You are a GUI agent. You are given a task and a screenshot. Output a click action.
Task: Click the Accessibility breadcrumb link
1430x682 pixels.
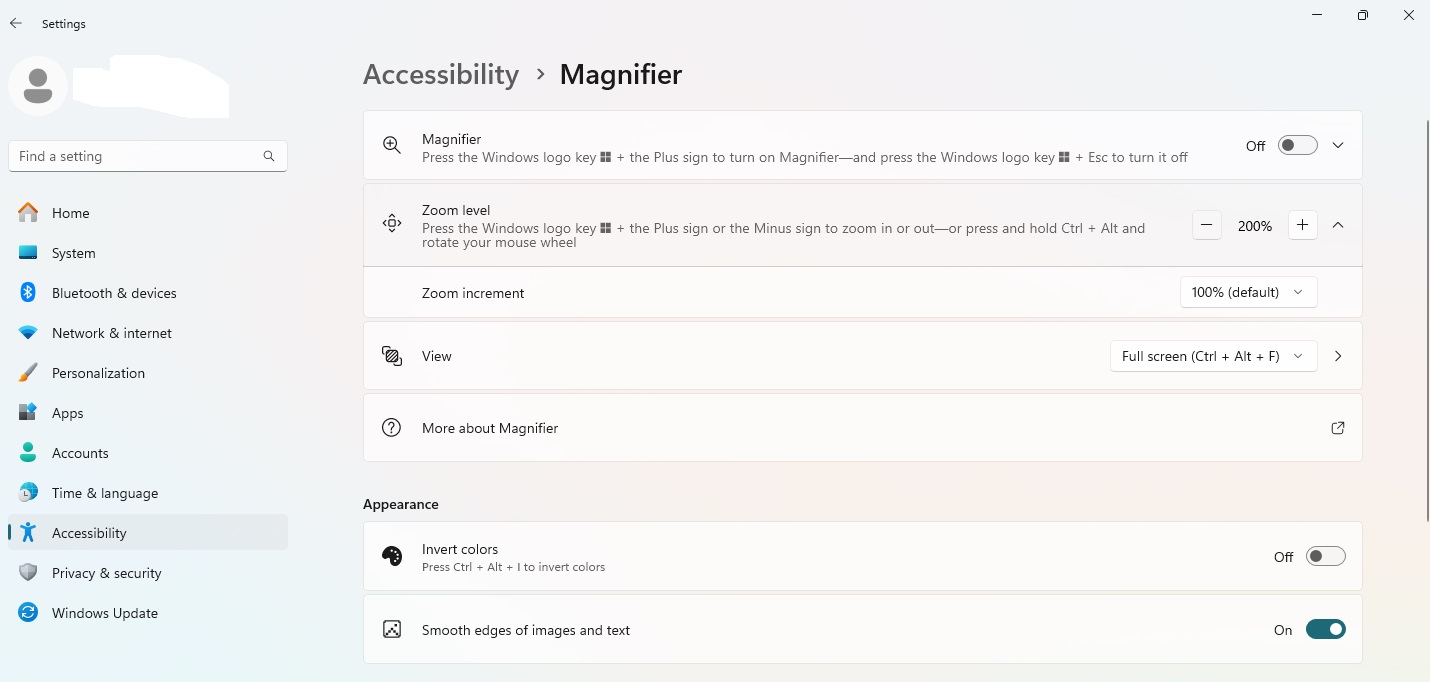pyautogui.click(x=441, y=75)
